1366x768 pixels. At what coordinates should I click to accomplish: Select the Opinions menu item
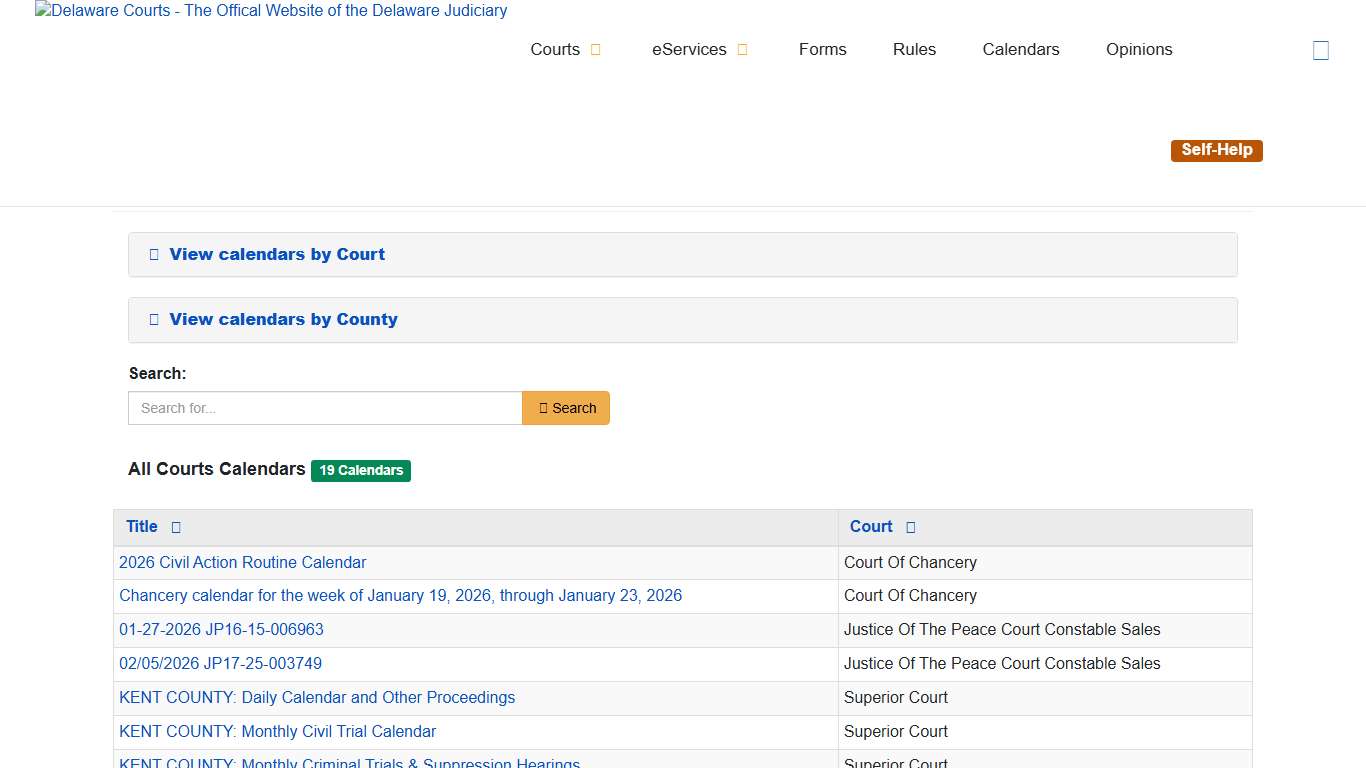pyautogui.click(x=1138, y=49)
